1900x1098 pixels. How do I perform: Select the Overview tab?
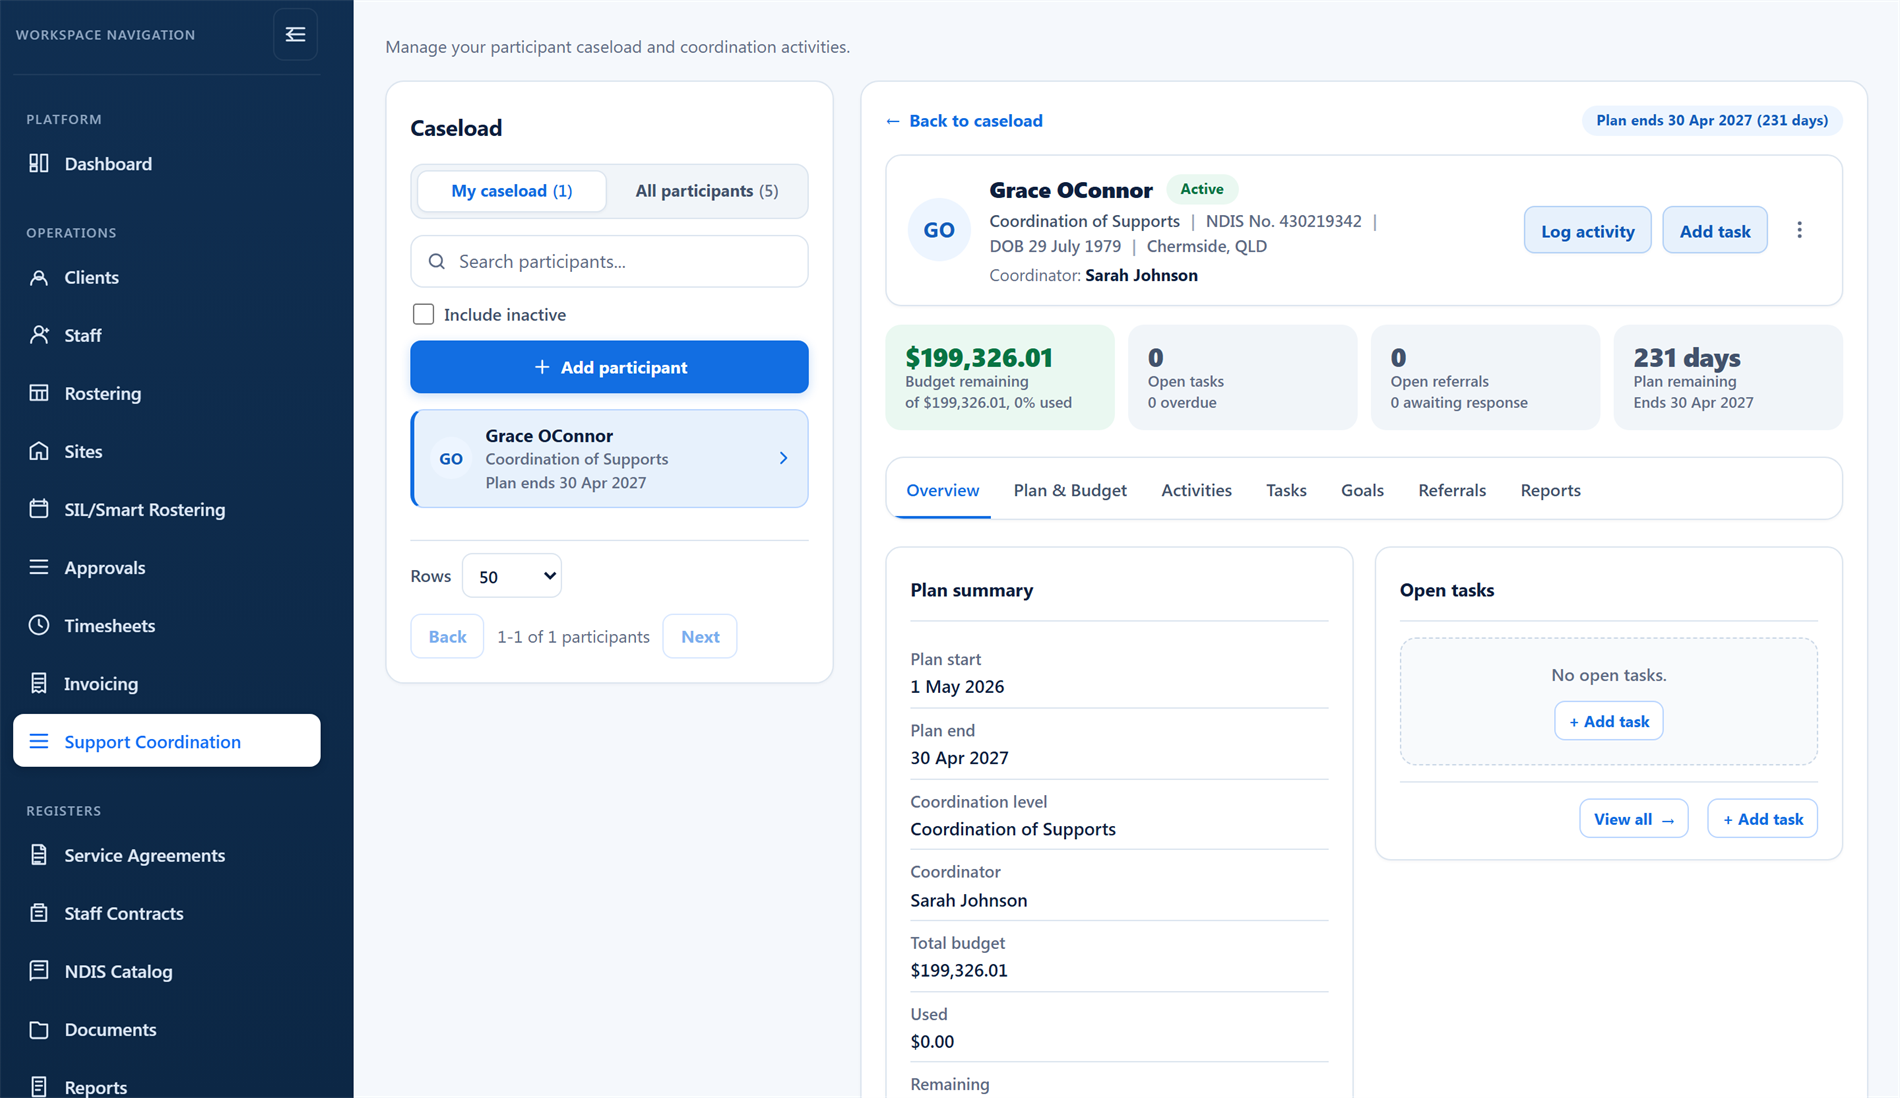click(942, 490)
